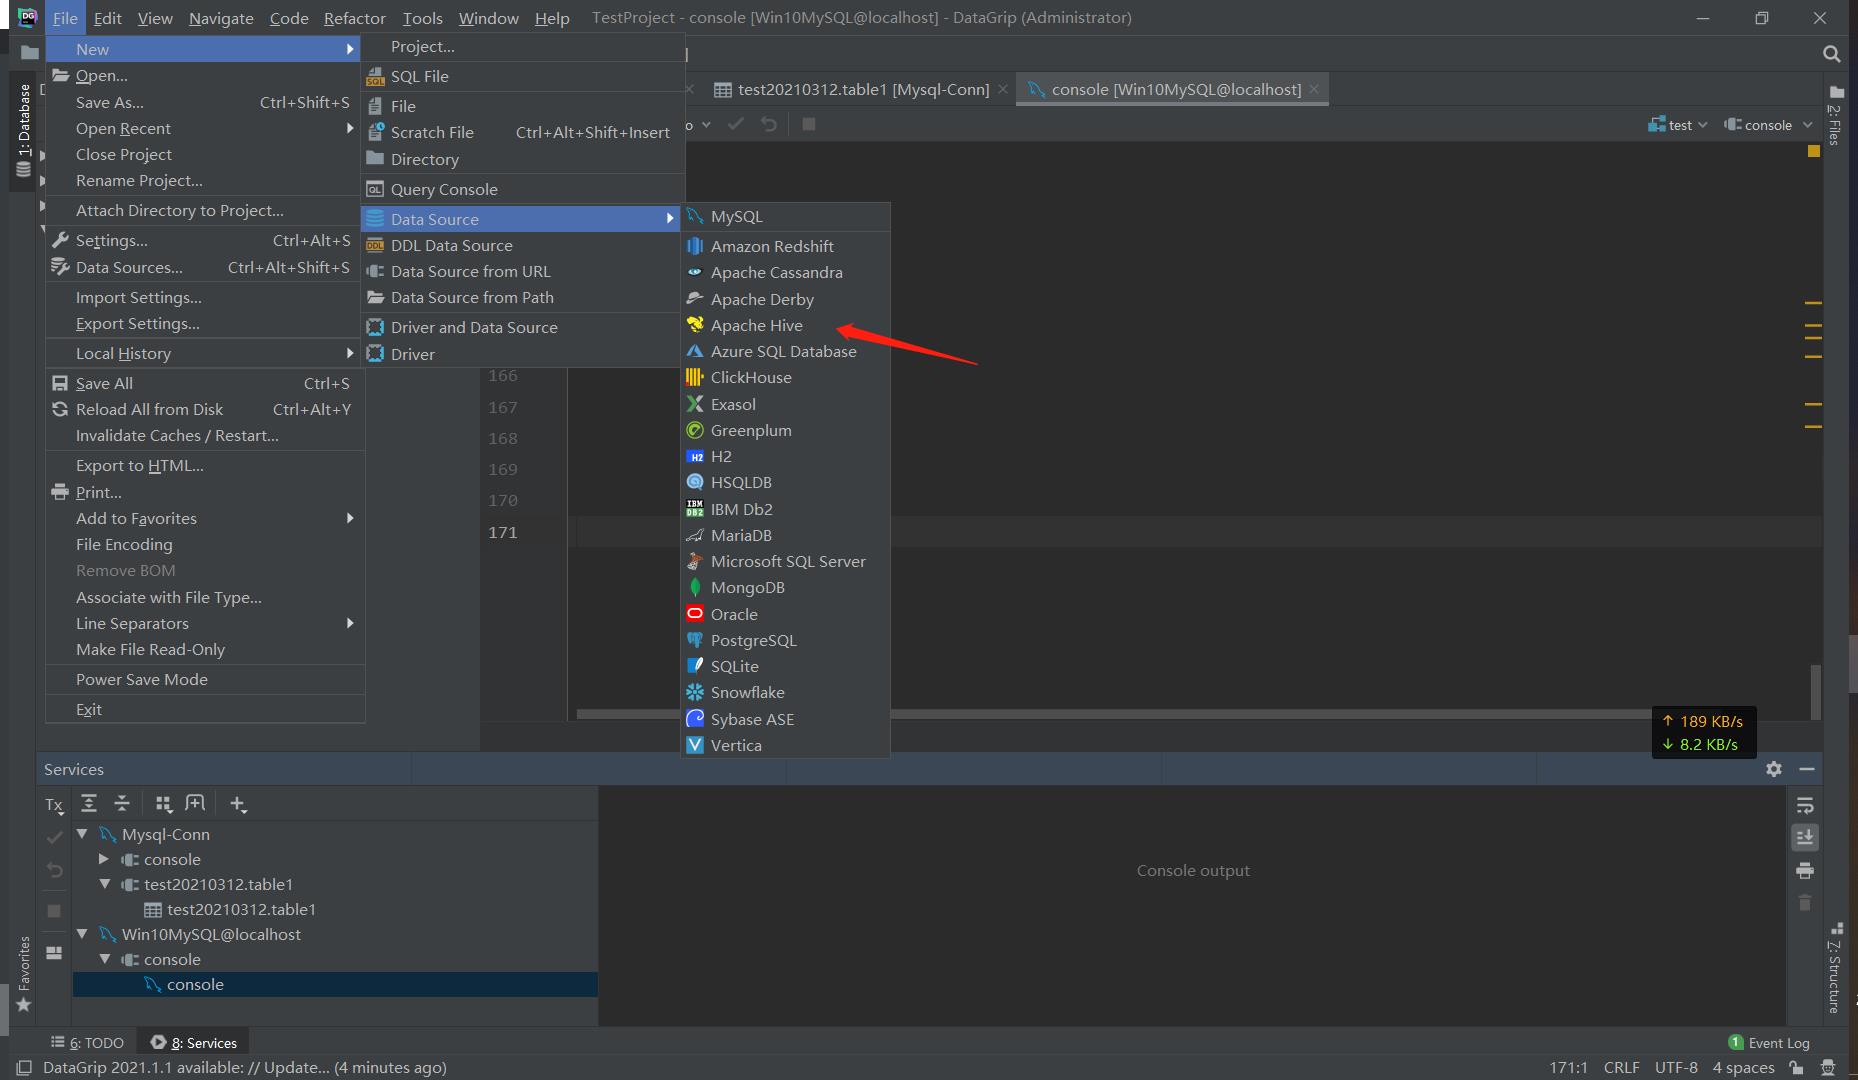Open new Query Console

(522, 189)
